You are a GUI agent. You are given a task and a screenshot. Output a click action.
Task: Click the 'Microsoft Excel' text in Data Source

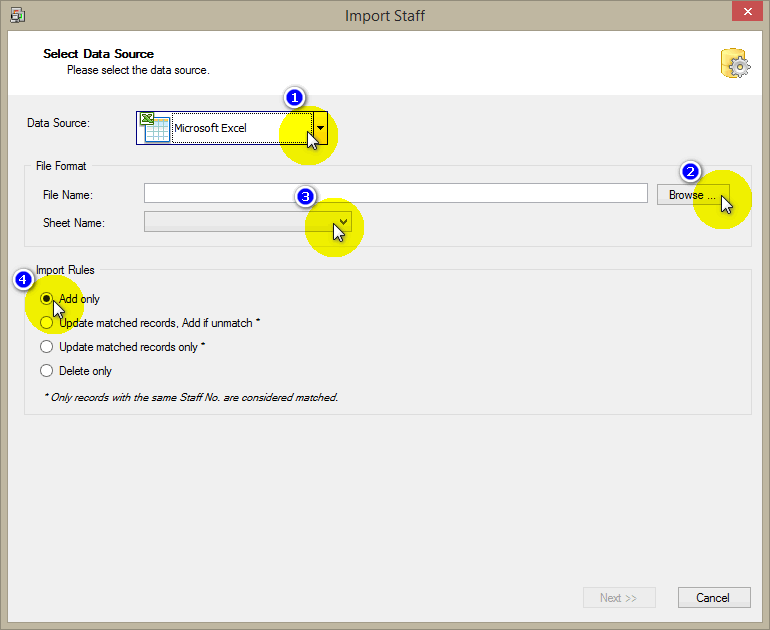210,128
